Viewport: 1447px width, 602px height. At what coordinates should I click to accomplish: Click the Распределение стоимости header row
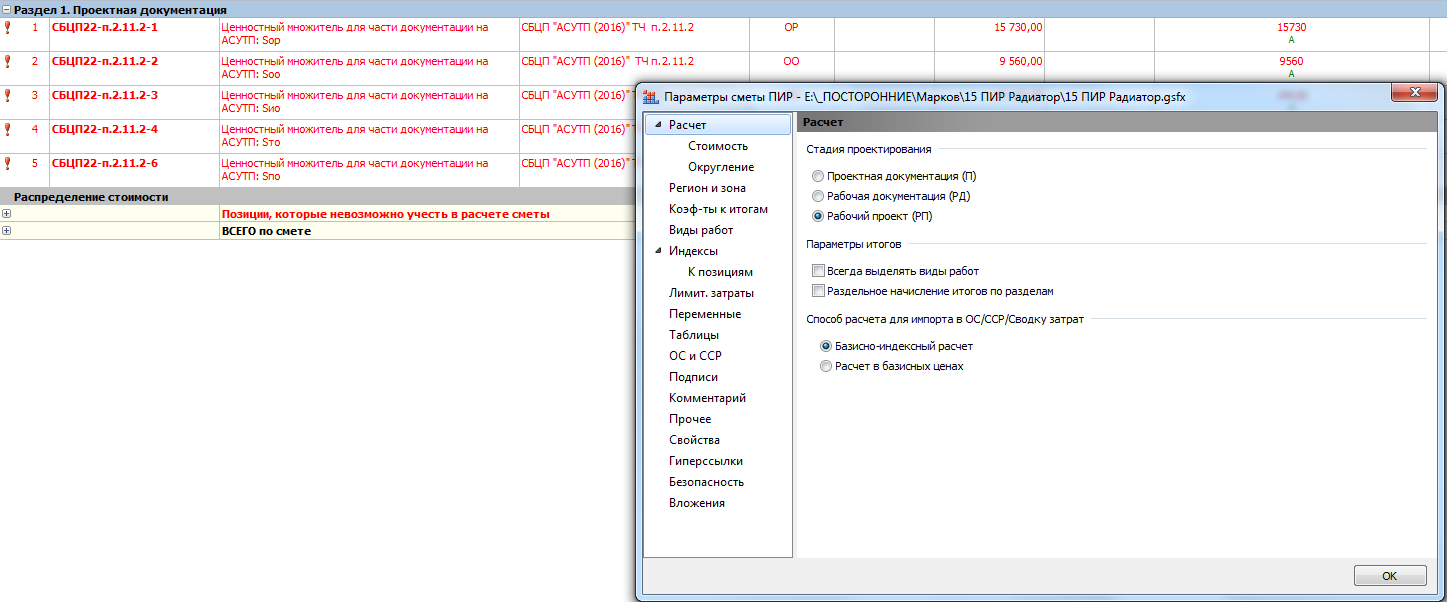tap(318, 197)
